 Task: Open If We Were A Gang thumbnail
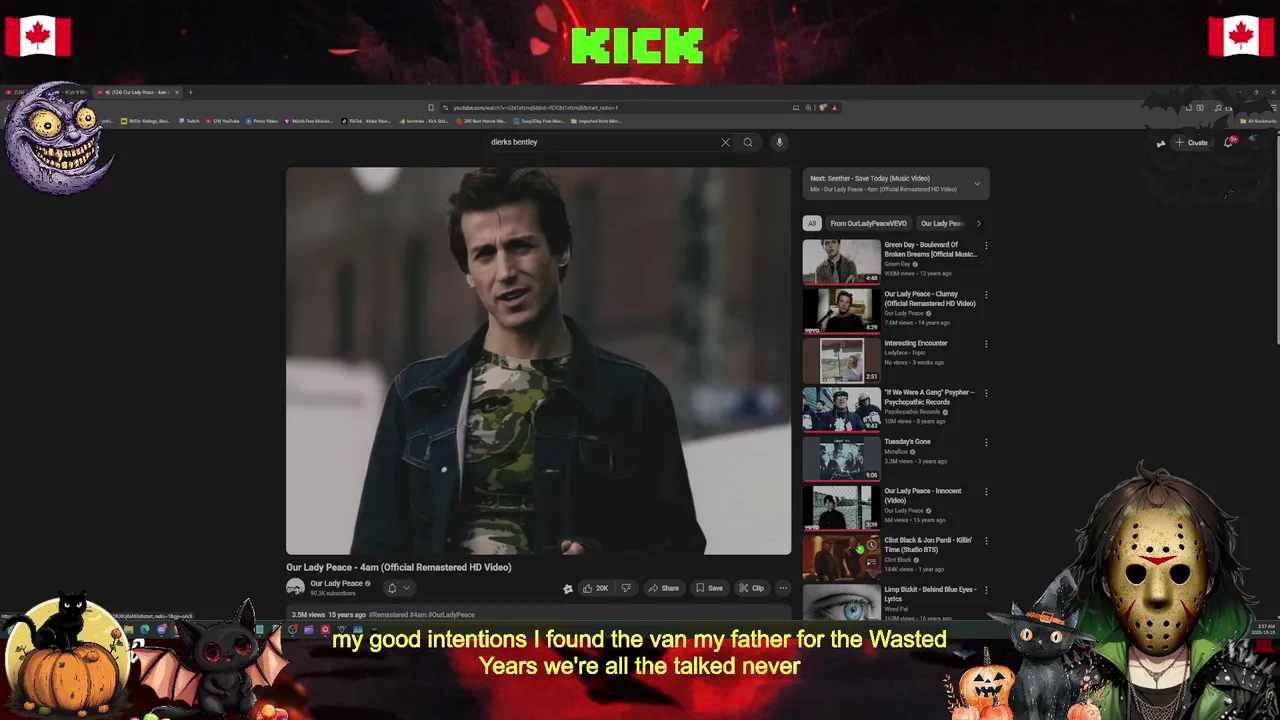[841, 409]
